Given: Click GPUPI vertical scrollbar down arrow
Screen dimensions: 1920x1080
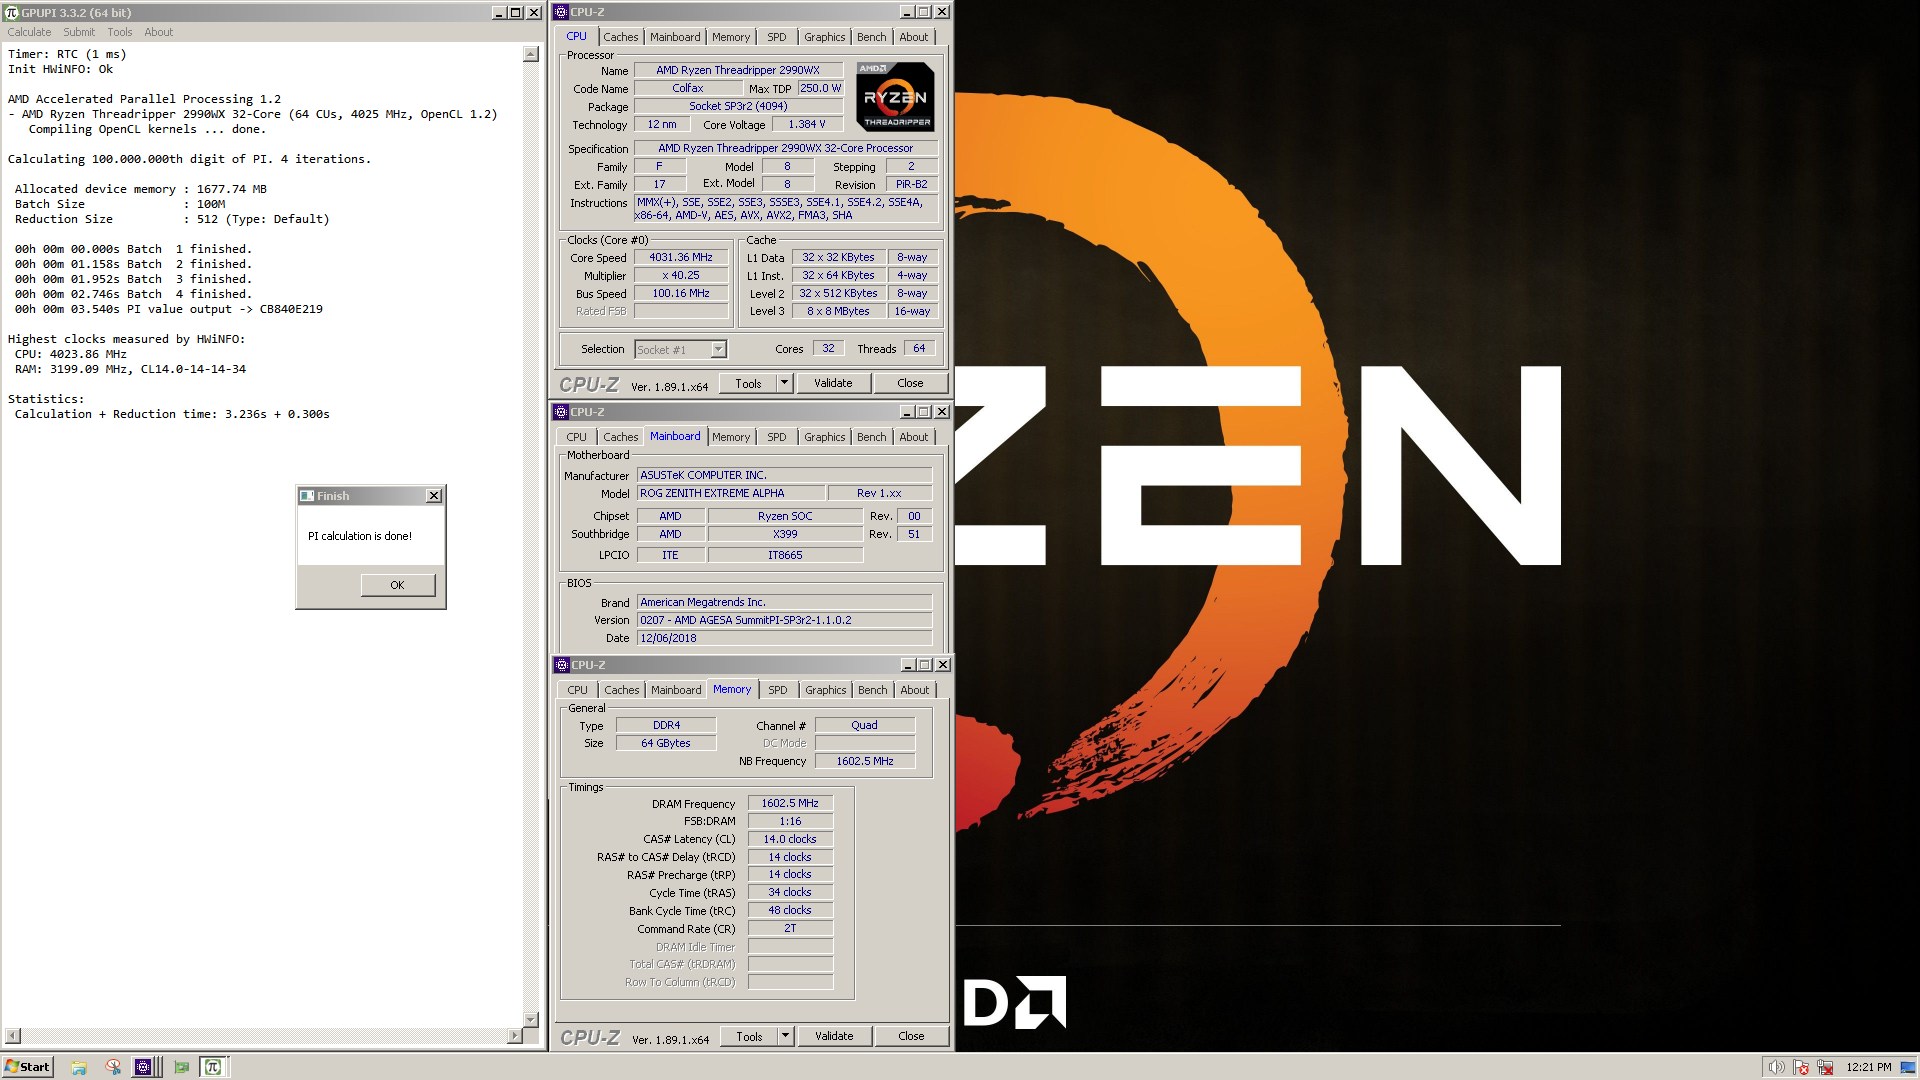Looking at the screenshot, I should (x=531, y=1020).
